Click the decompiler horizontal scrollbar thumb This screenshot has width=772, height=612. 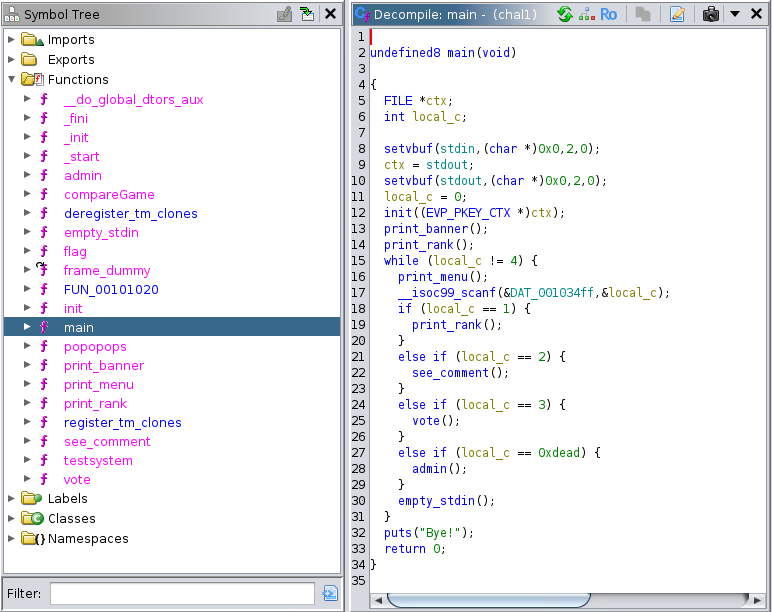point(488,600)
